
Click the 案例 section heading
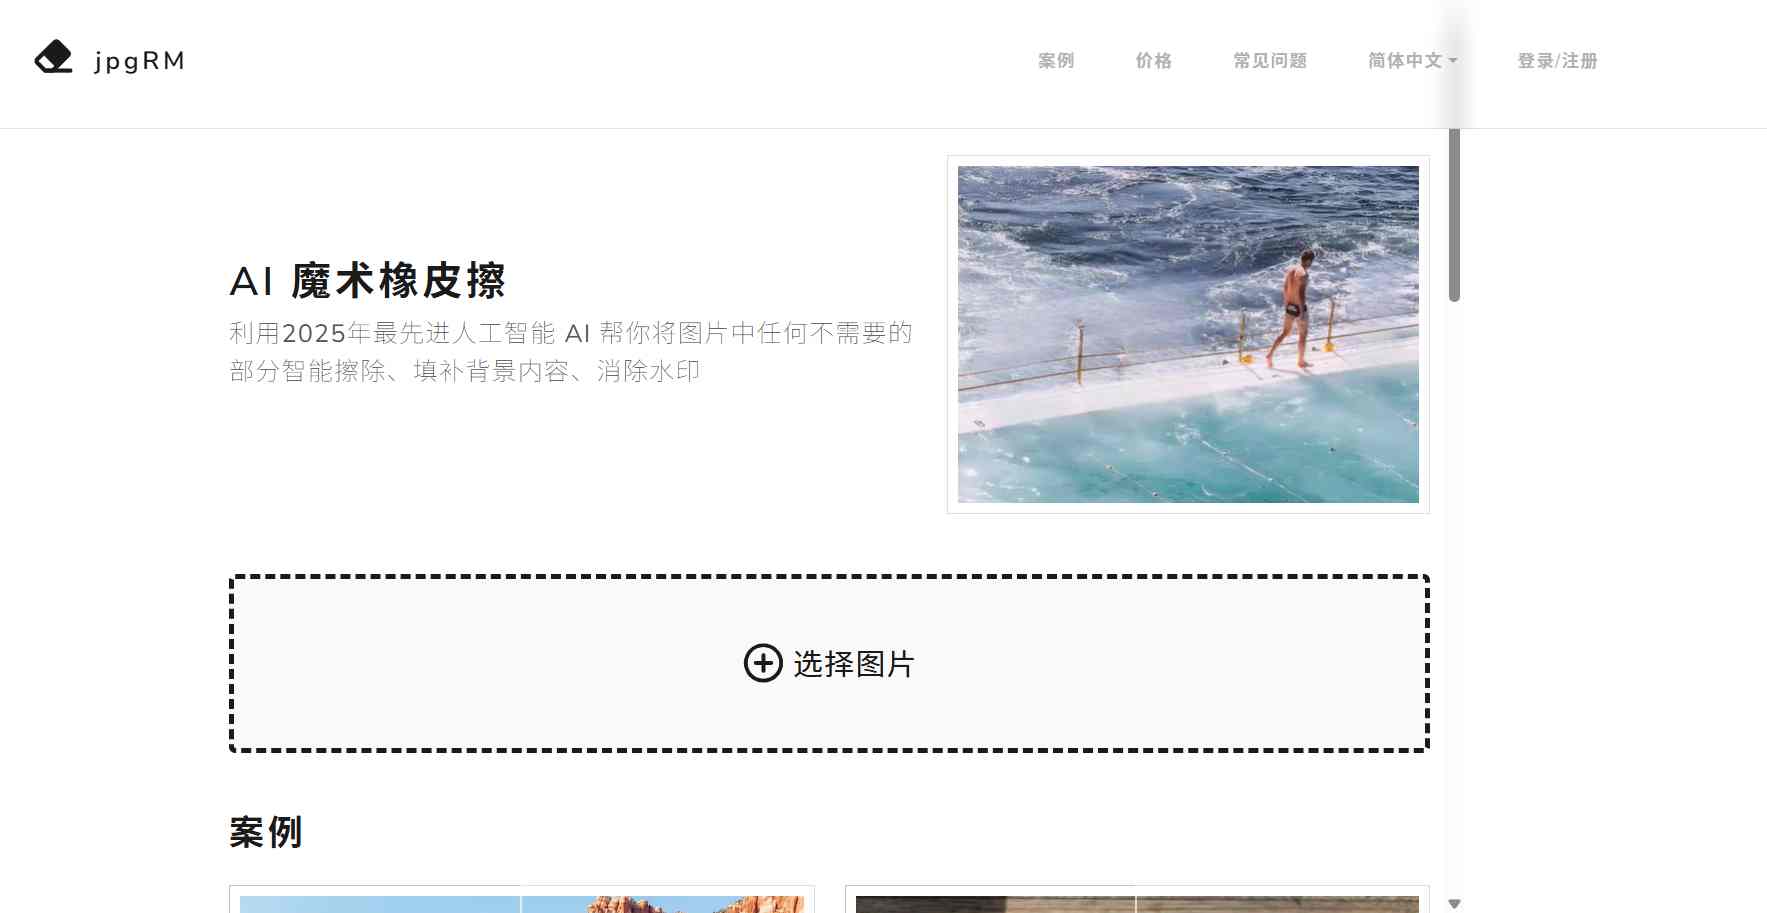click(x=266, y=832)
